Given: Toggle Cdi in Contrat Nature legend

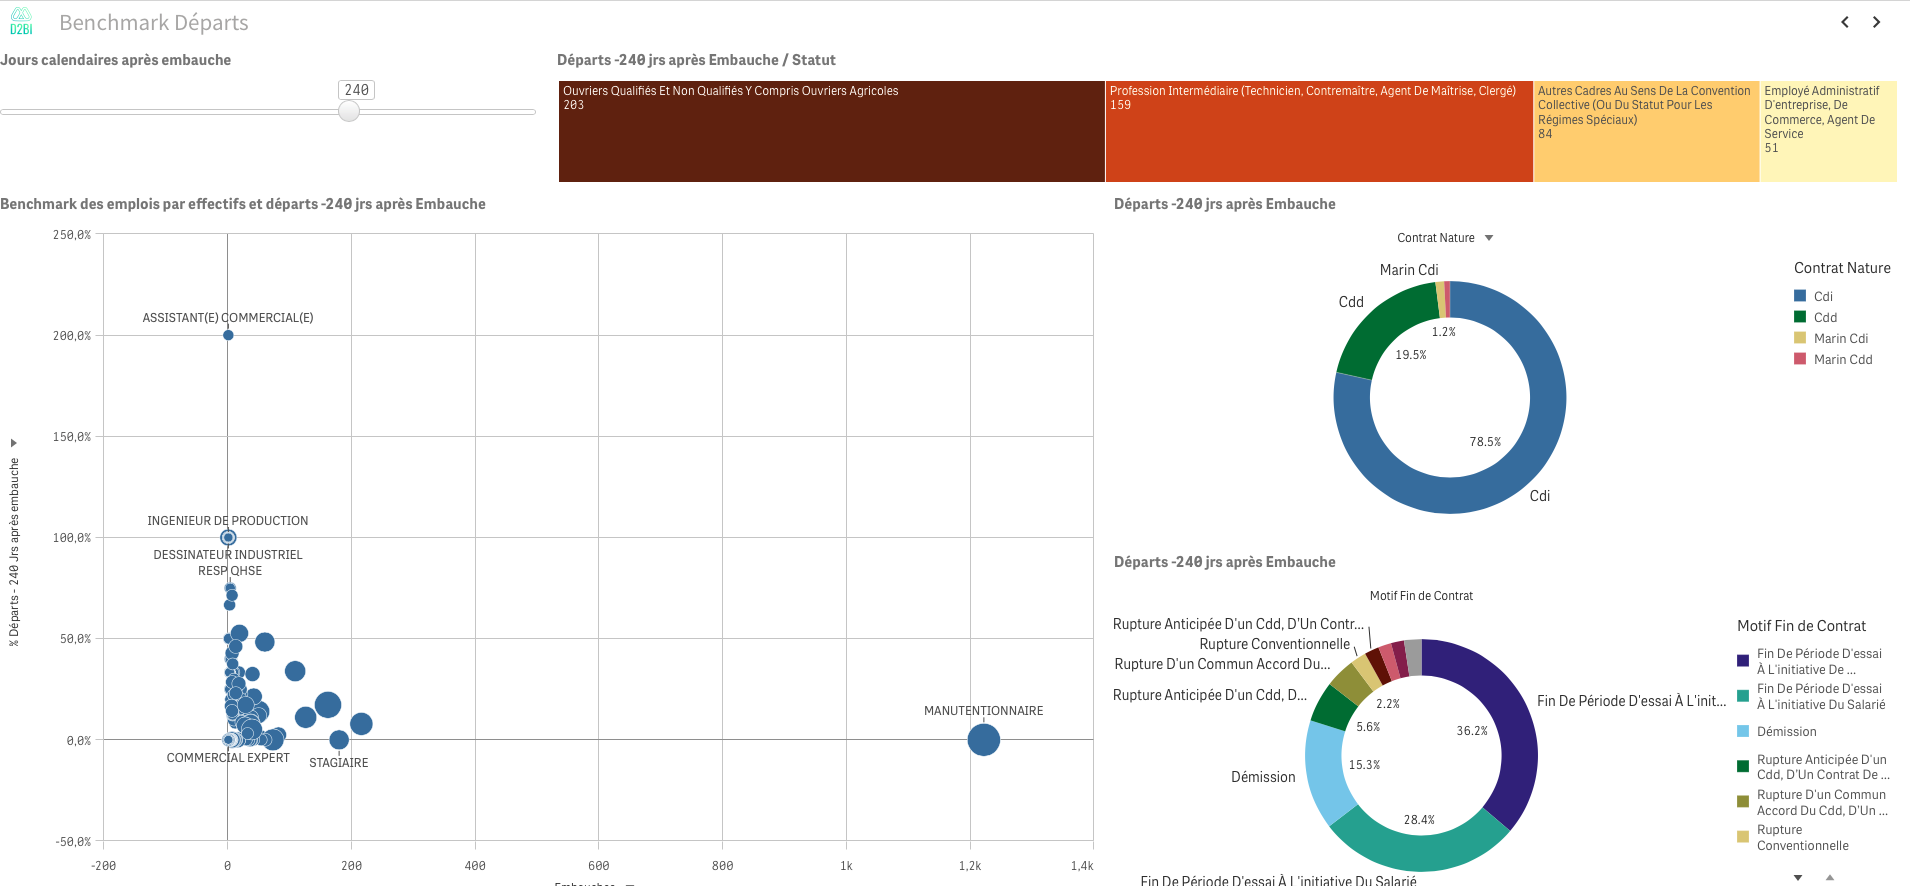Looking at the screenshot, I should click(1822, 297).
